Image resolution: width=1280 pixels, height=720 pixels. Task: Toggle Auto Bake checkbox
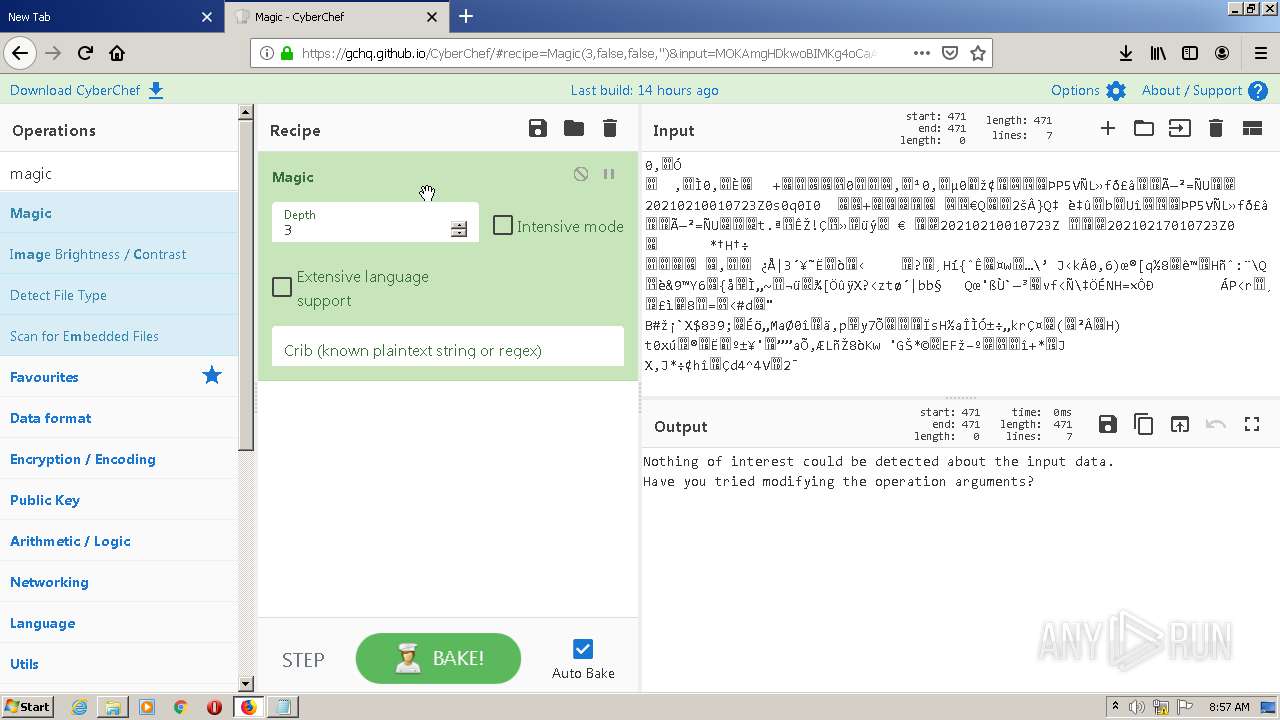(583, 649)
